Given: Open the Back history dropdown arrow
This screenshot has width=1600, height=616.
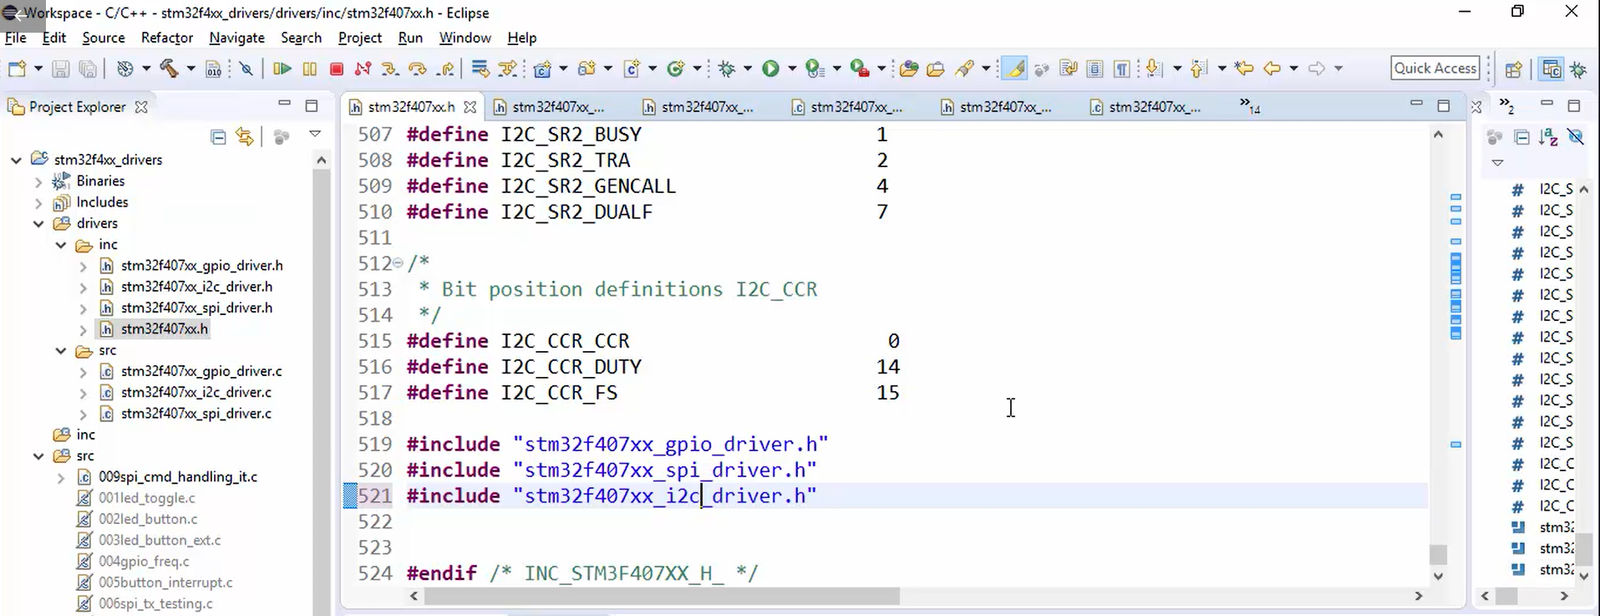Looking at the screenshot, I should (x=1293, y=69).
